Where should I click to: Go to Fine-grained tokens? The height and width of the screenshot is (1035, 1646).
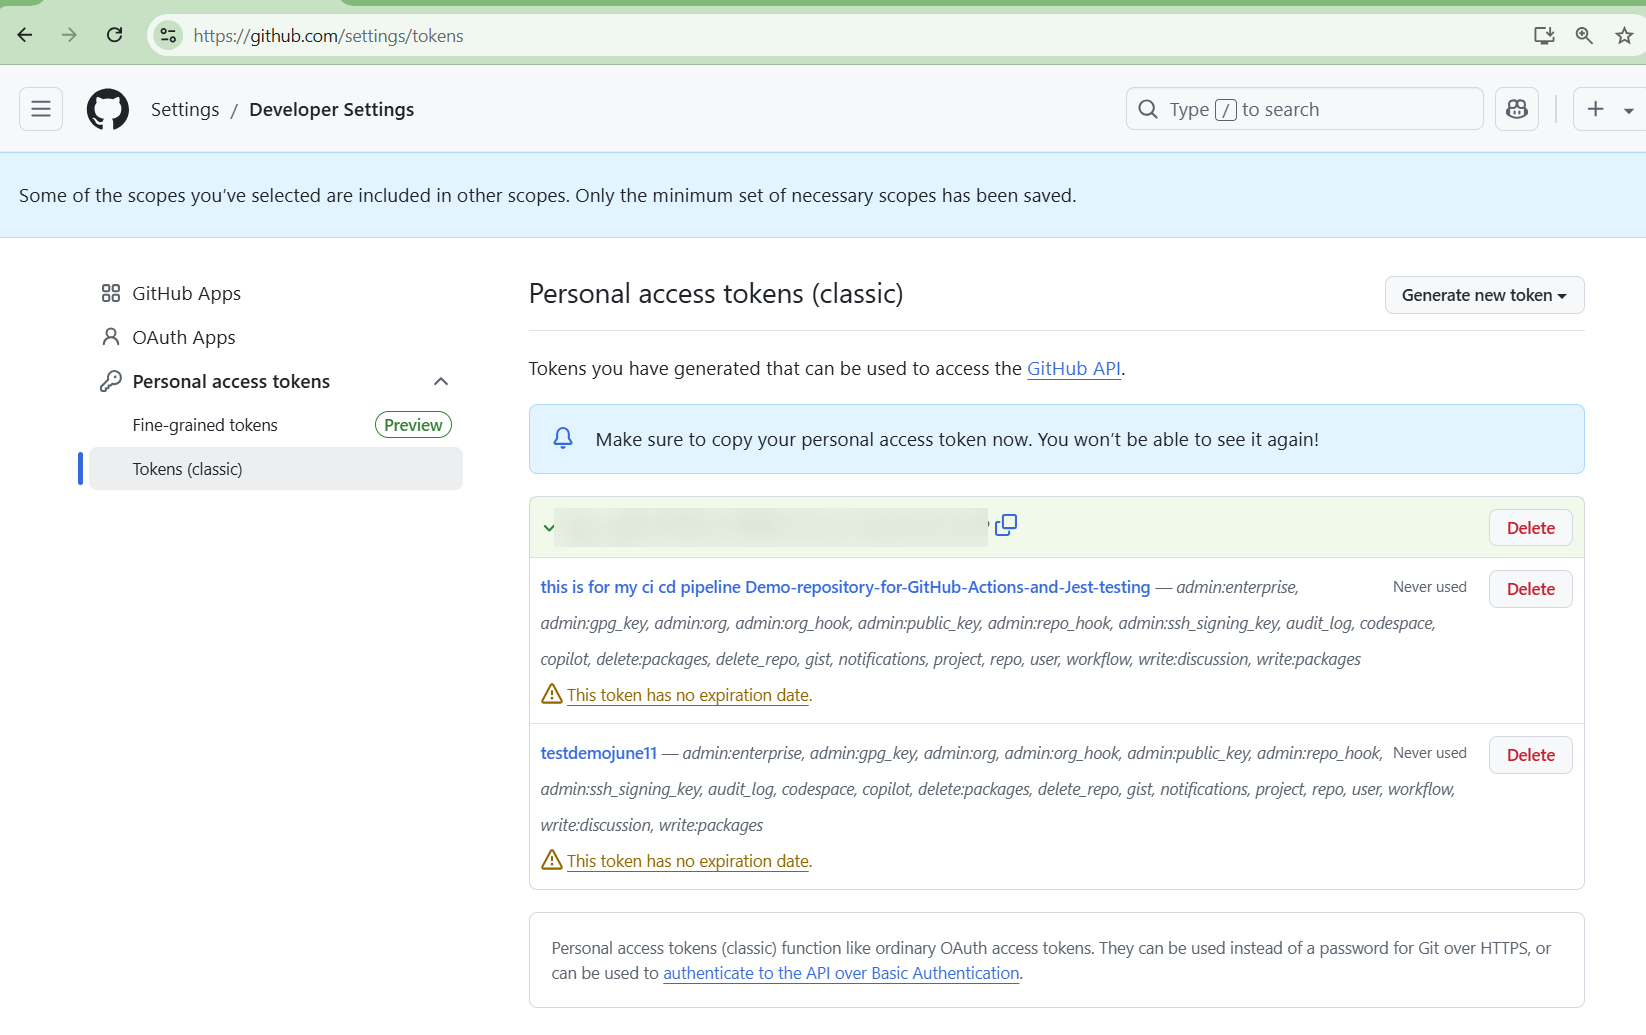click(x=205, y=425)
